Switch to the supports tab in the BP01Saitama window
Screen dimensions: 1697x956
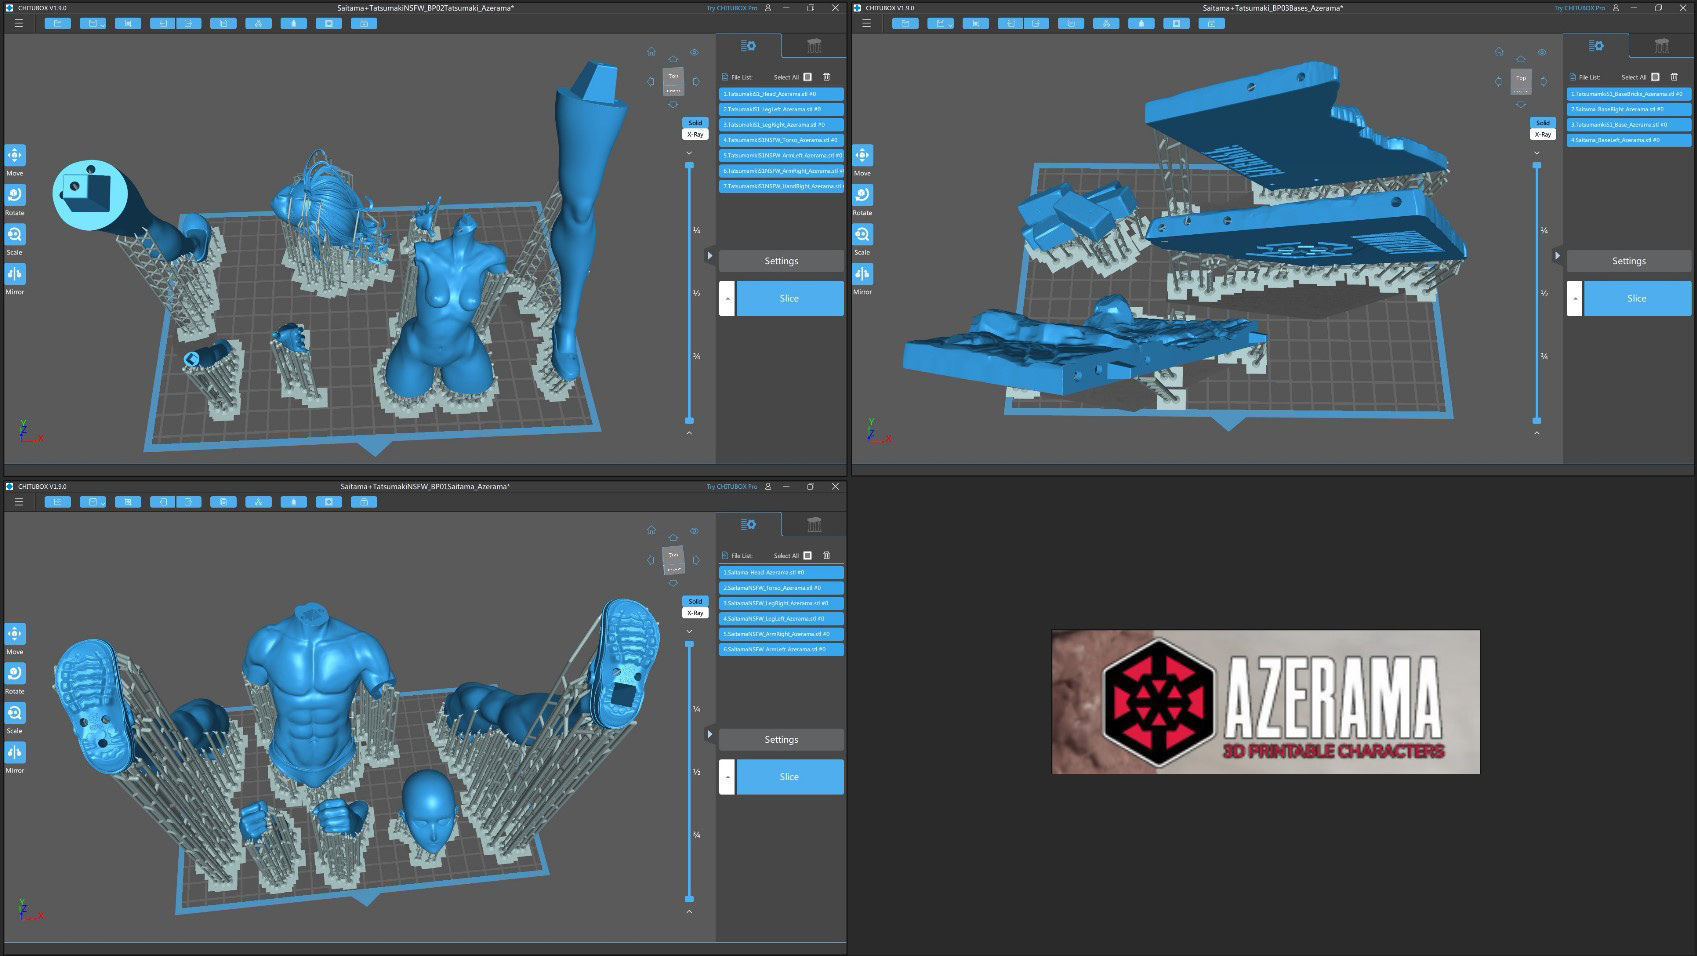(813, 524)
